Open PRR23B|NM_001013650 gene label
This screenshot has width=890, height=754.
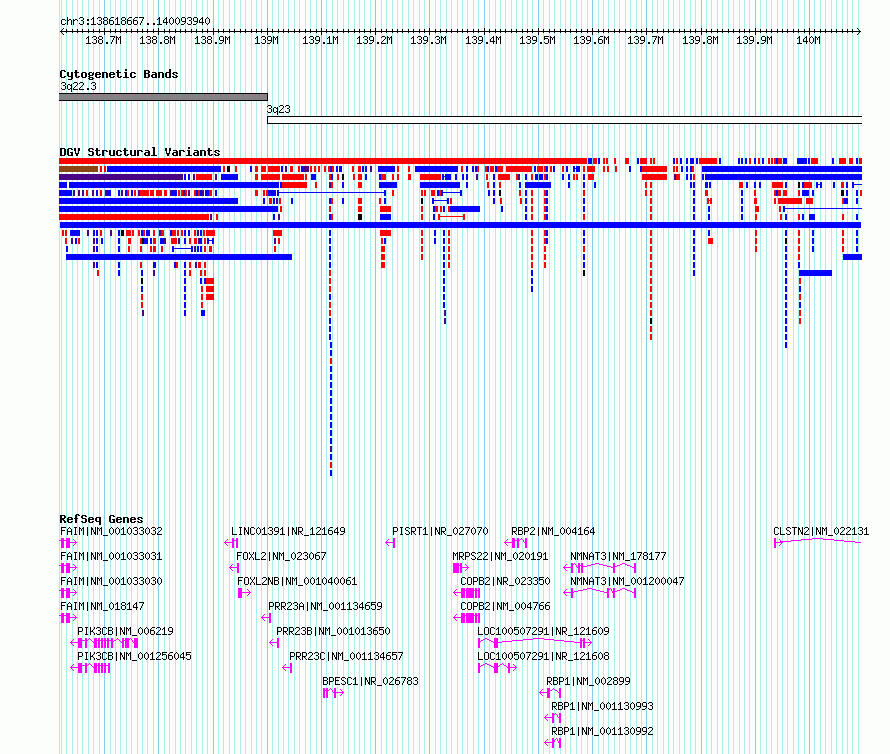(333, 631)
